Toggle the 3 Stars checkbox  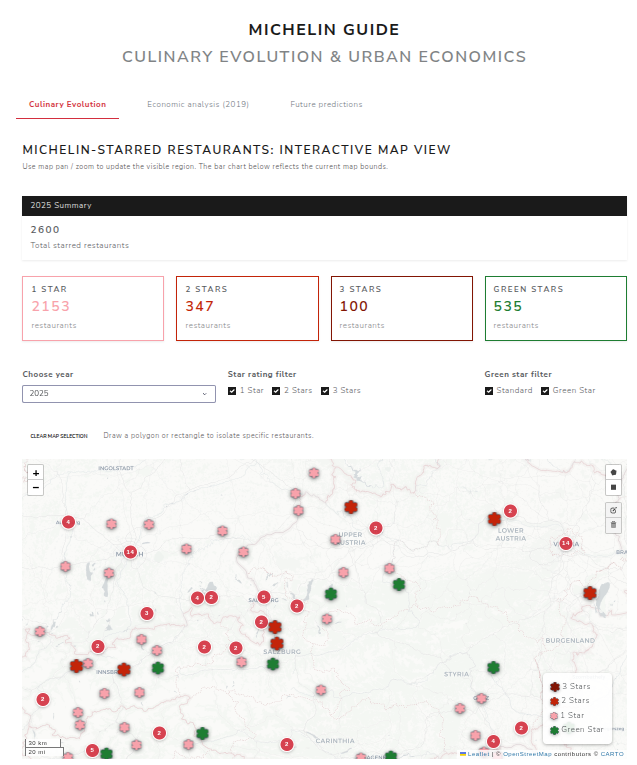(325, 391)
